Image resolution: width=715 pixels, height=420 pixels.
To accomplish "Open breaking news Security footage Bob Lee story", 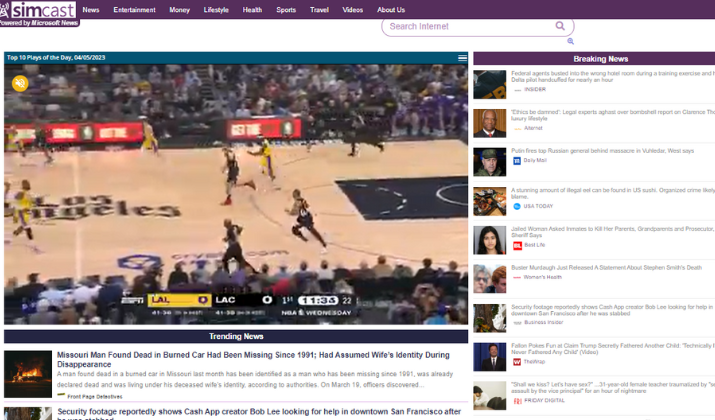I will (x=613, y=310).
